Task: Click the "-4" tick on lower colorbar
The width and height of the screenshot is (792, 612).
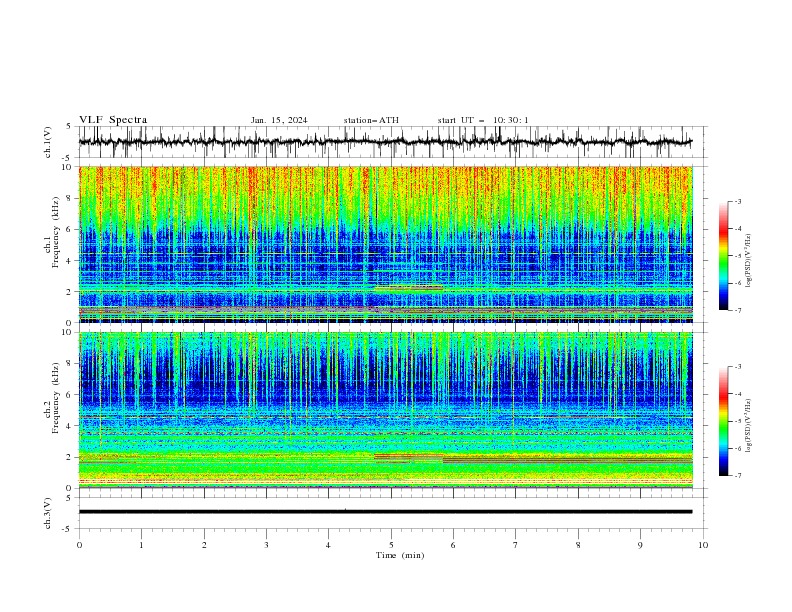Action: tap(737, 394)
